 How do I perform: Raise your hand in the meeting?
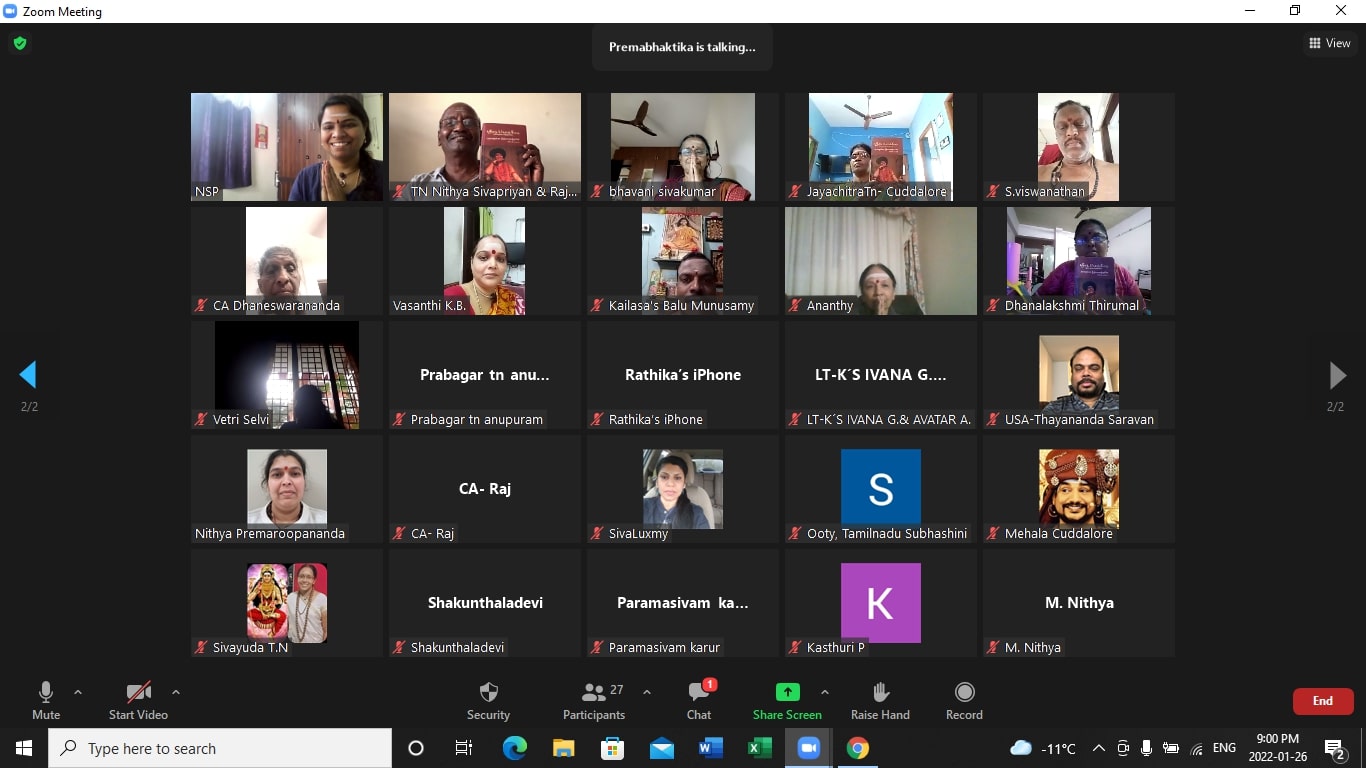point(880,700)
